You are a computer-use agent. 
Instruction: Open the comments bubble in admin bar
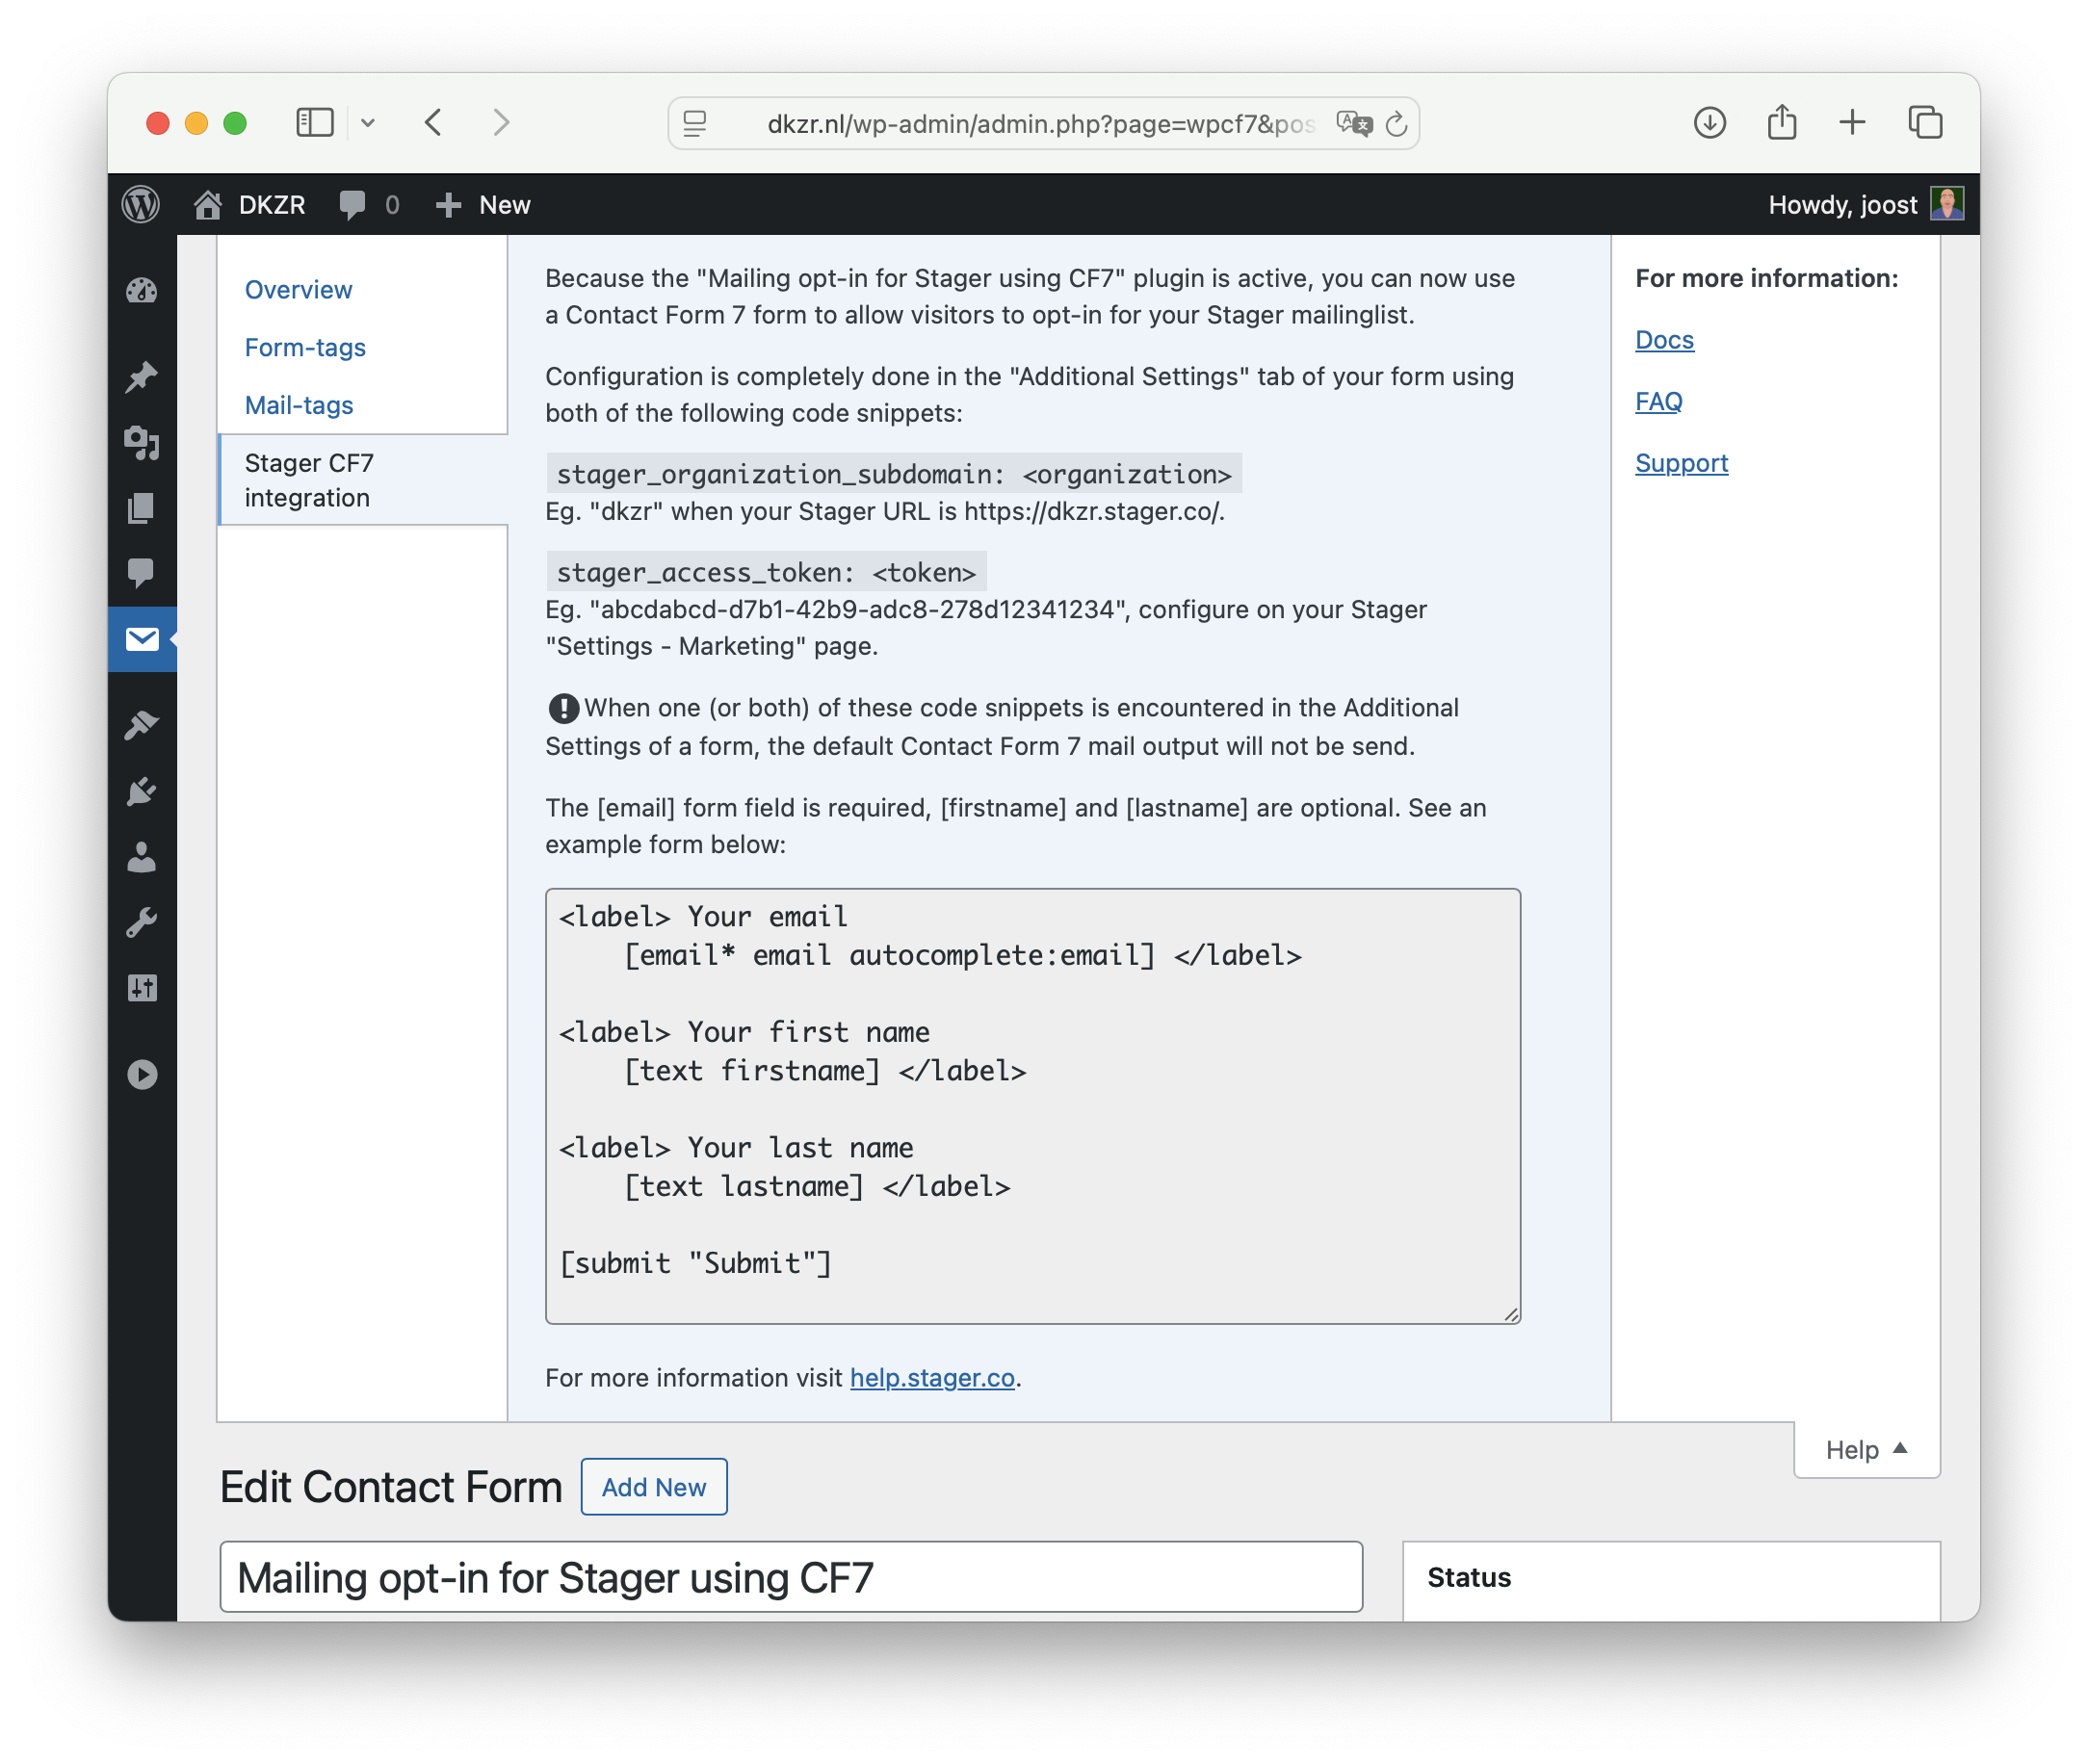[369, 204]
